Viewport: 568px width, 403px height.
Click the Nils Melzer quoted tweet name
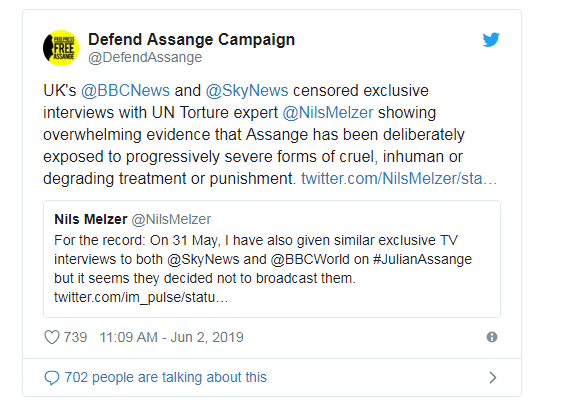[91, 219]
